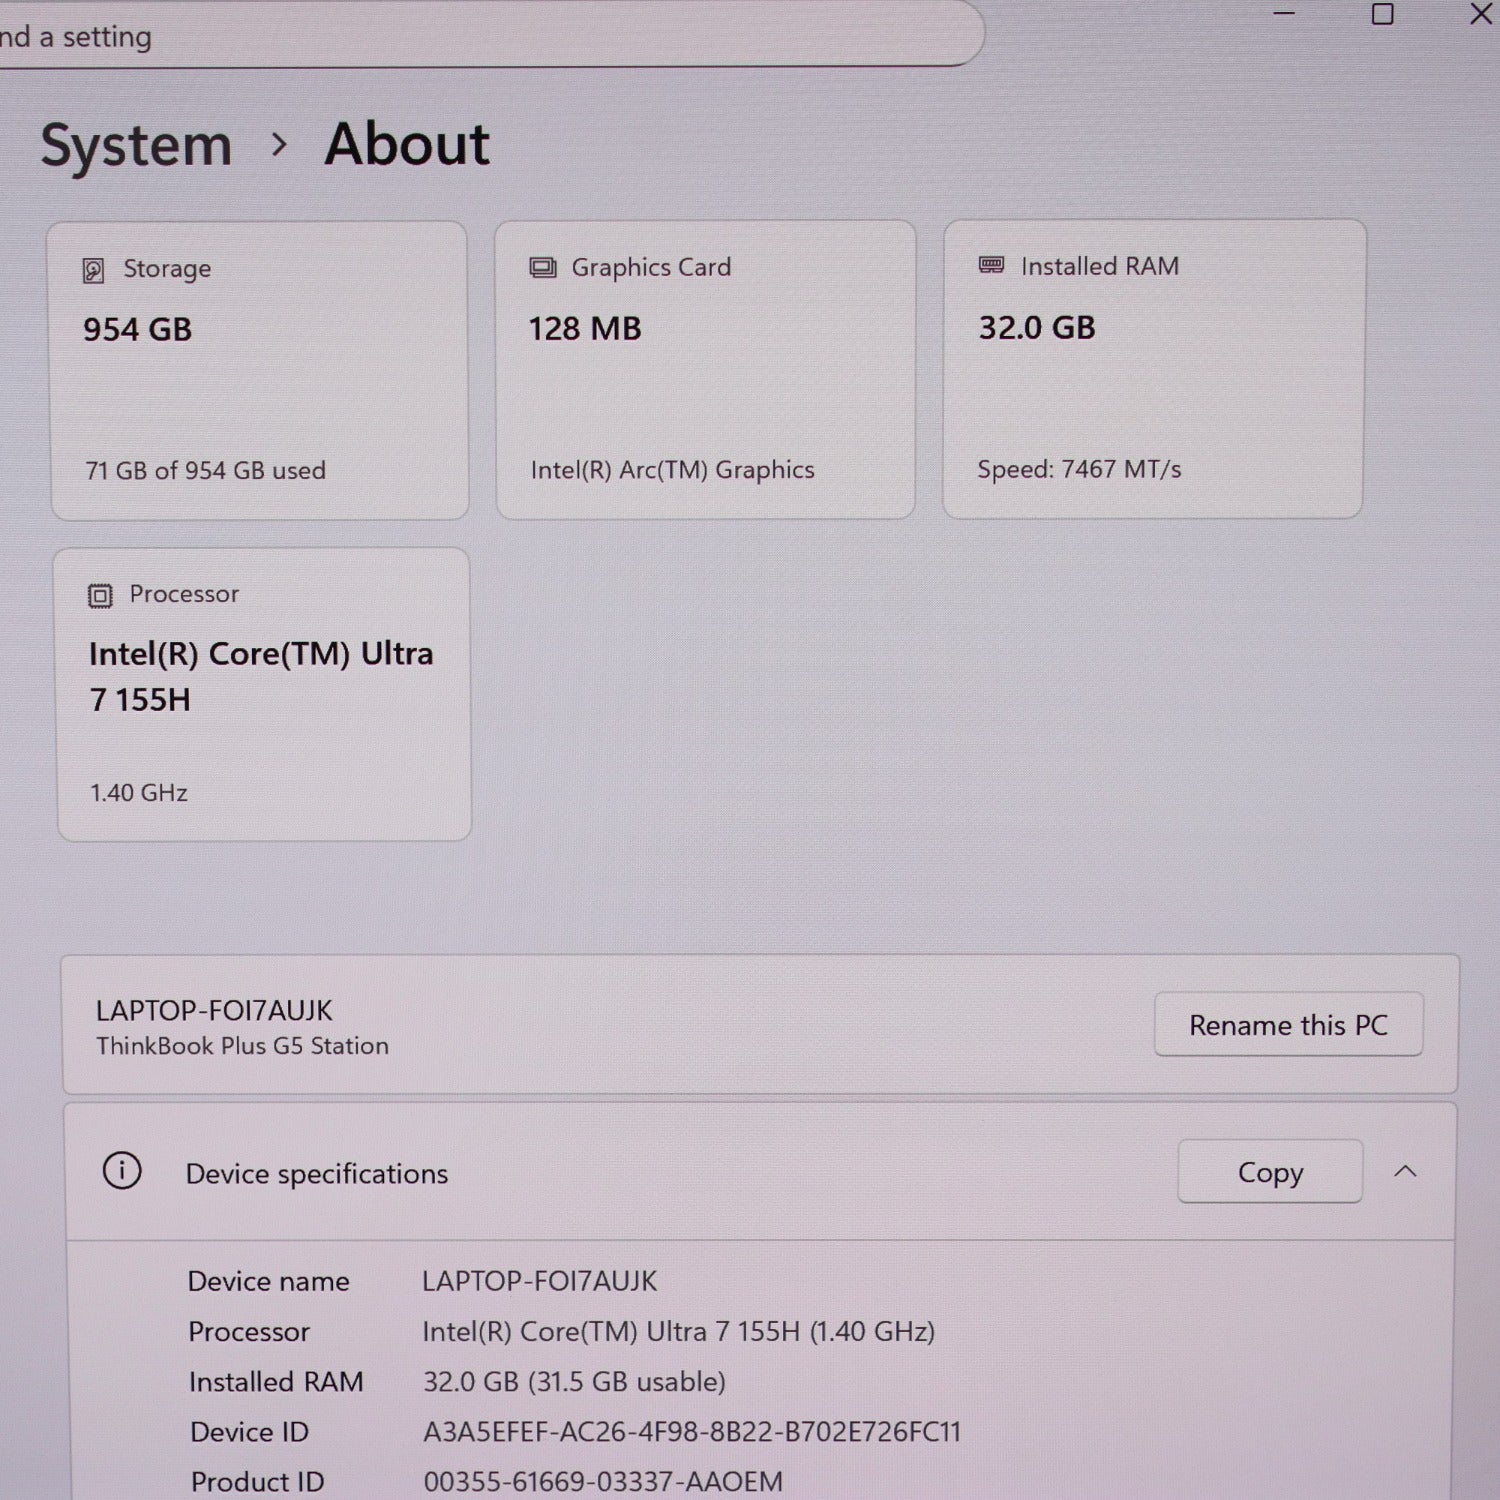This screenshot has height=1500, width=1500.
Task: Click the breadcrumb chevron after System
Action: coord(279,145)
